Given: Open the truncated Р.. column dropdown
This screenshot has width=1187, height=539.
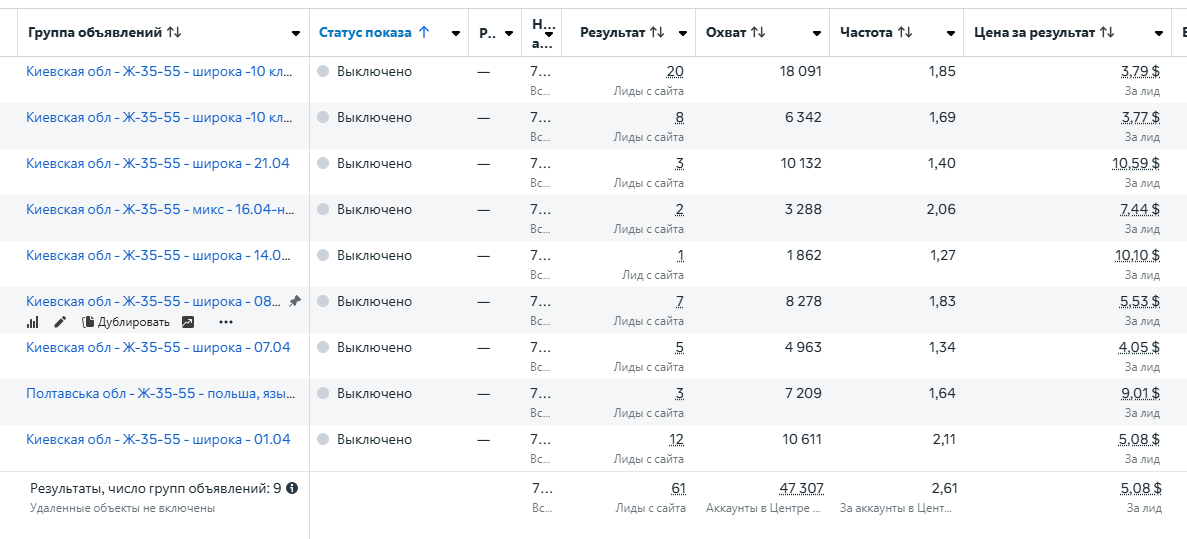Looking at the screenshot, I should coord(509,33).
